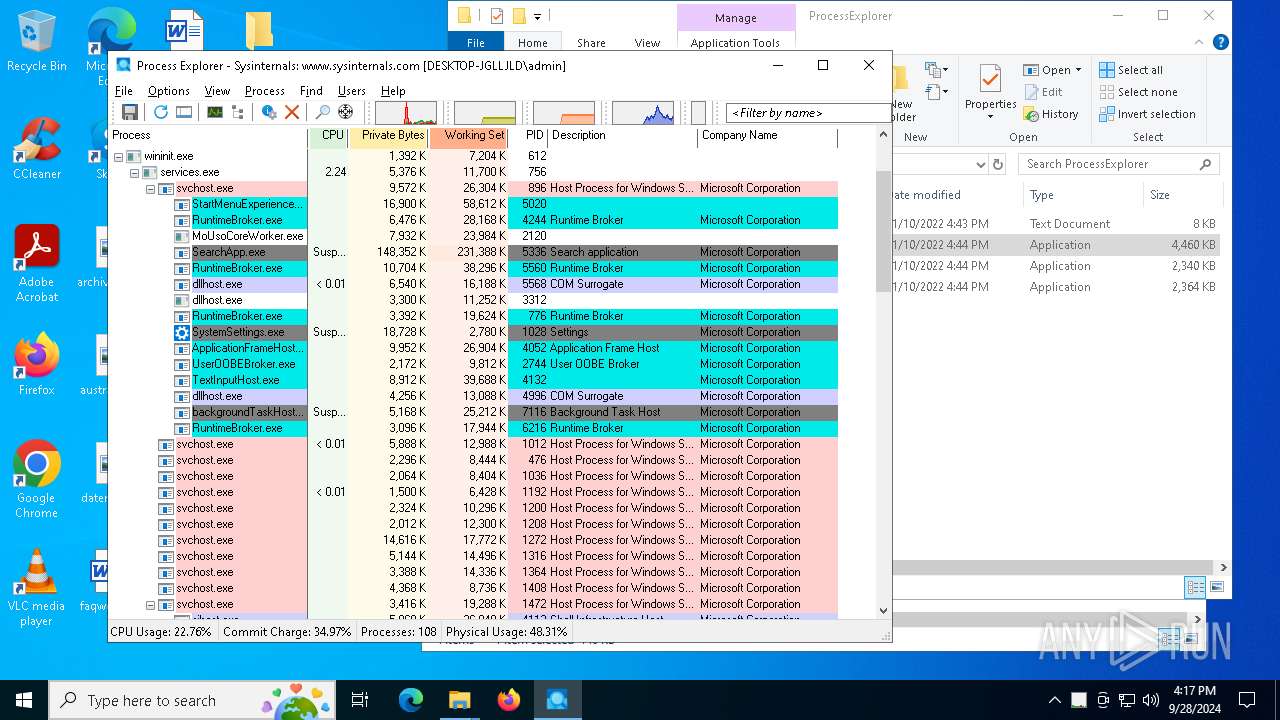Open the Find menu
1280x720 pixels.
tap(311, 91)
